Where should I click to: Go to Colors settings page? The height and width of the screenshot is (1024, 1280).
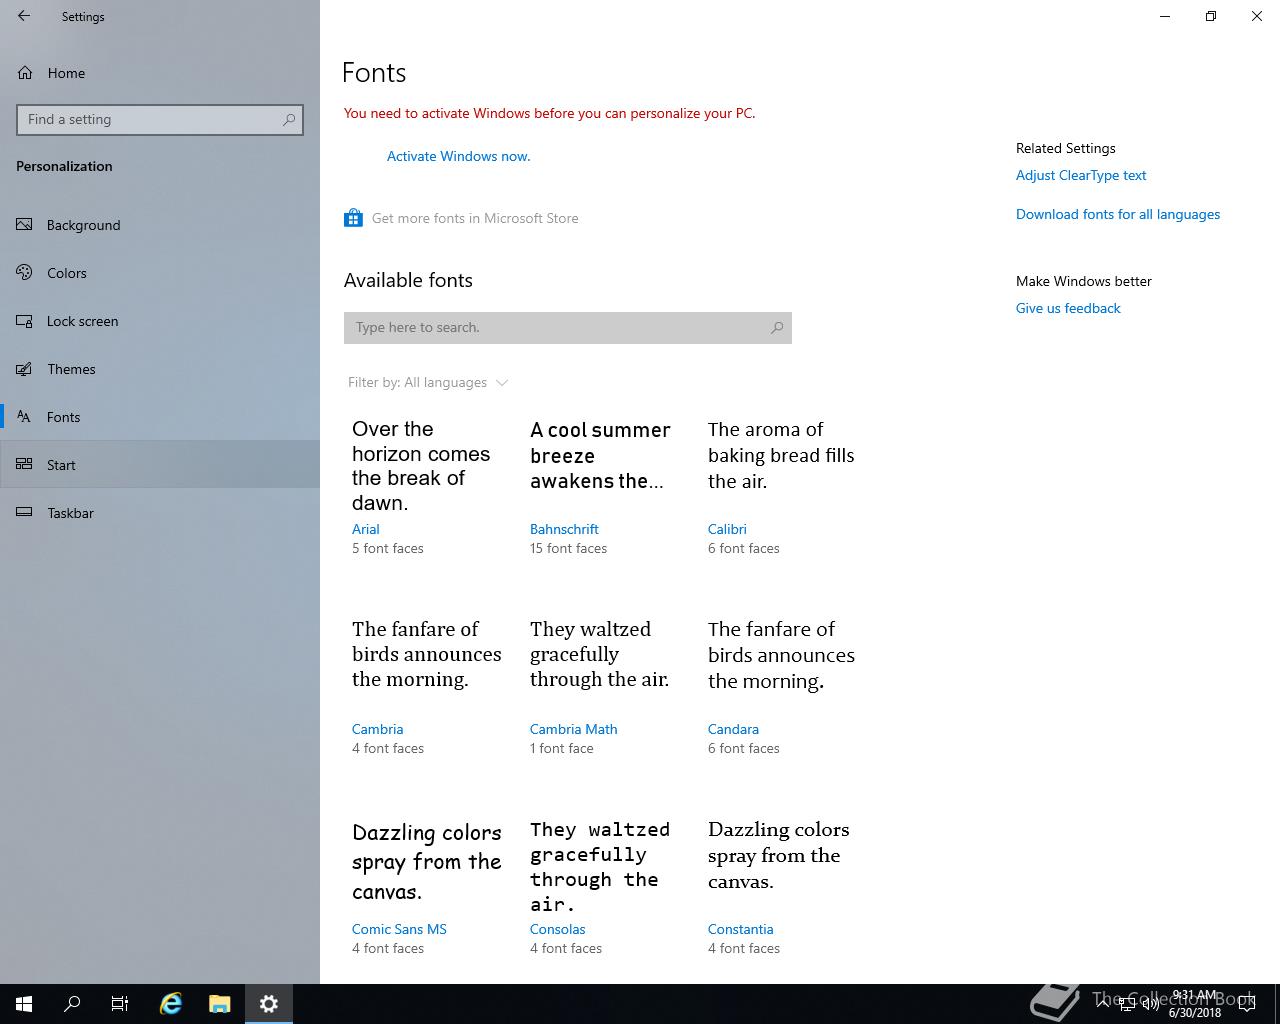160,273
